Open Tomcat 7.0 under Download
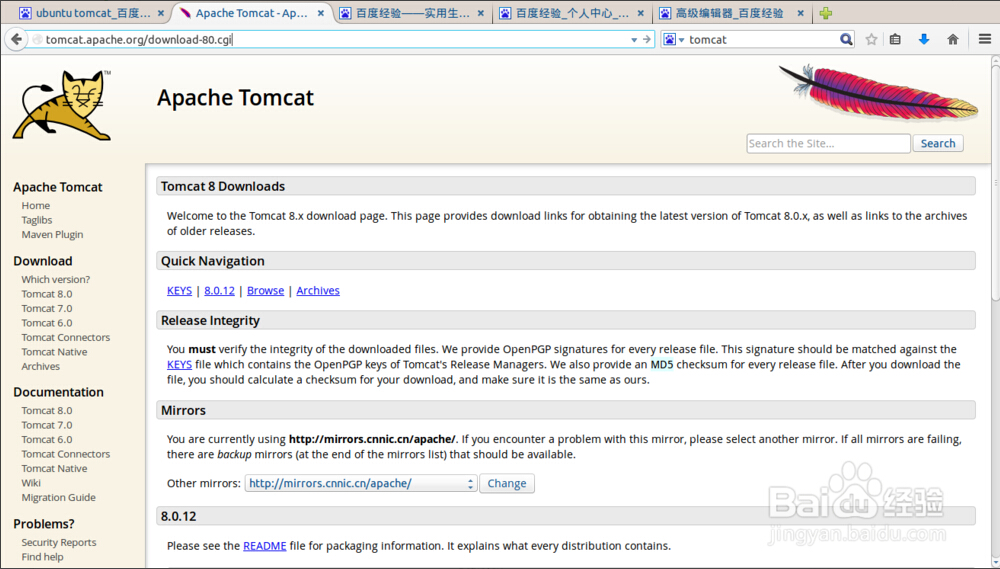Screen dimensions: 1000x569 pos(47,309)
